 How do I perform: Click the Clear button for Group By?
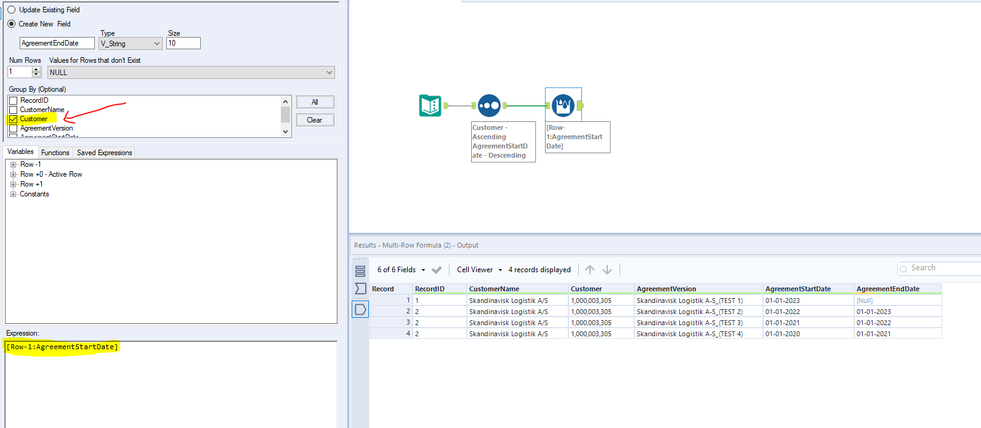coord(315,120)
